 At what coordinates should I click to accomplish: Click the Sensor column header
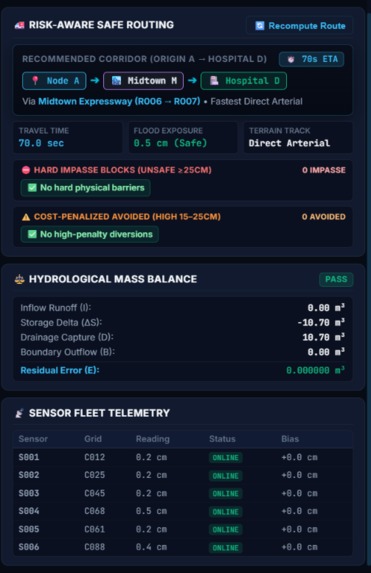pyautogui.click(x=33, y=439)
